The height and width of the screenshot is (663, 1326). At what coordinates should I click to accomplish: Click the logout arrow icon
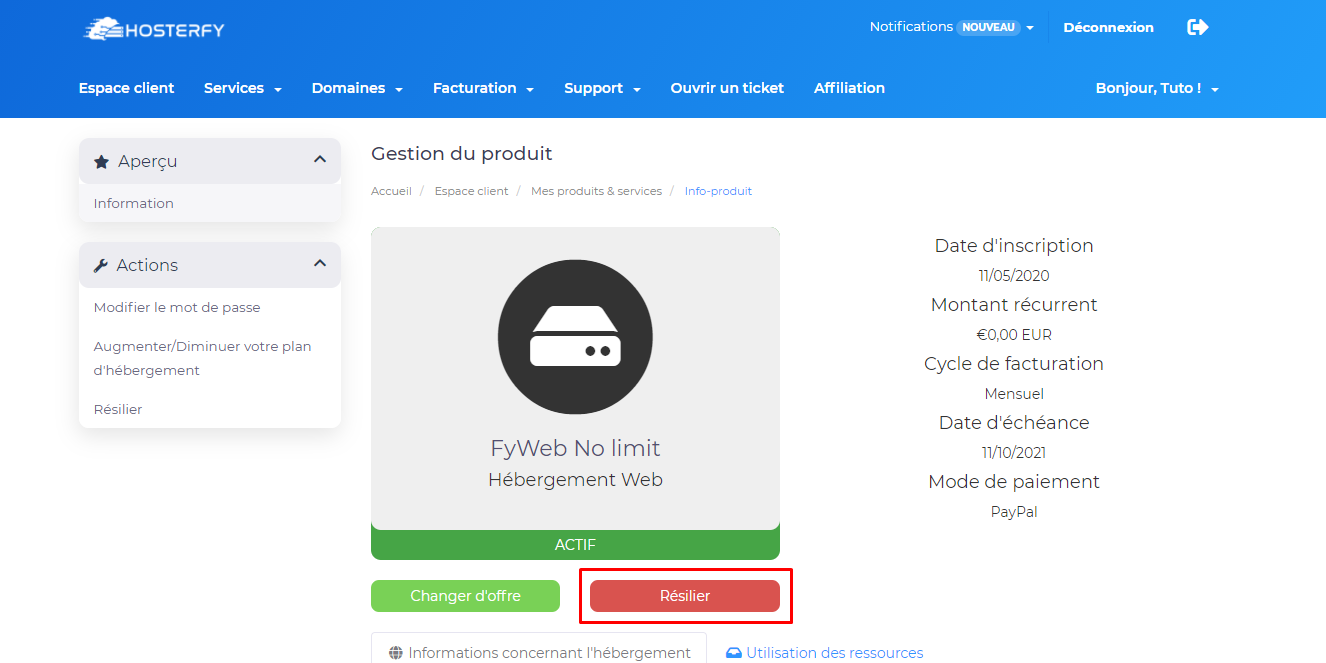click(1197, 27)
